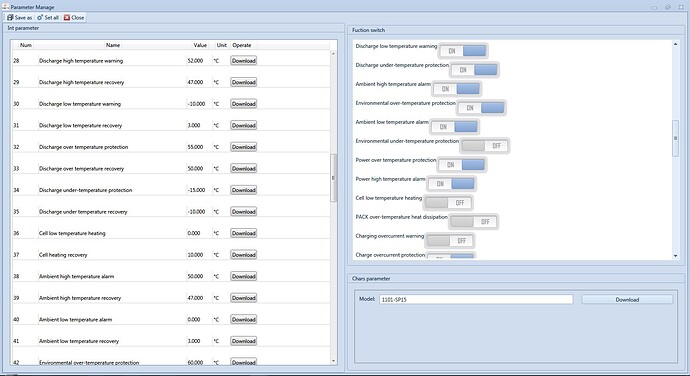Toggle the Discharge low temperature warning switch
The width and height of the screenshot is (690, 376).
[463, 51]
